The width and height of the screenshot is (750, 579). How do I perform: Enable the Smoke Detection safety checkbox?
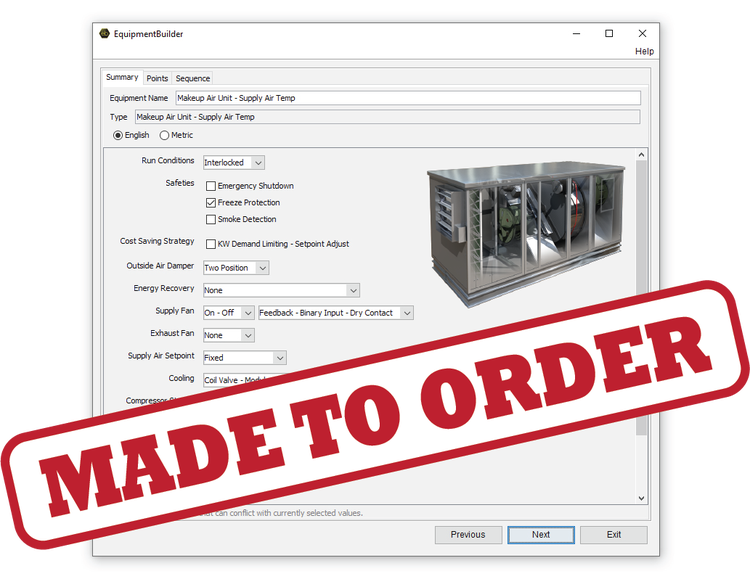coord(211,220)
